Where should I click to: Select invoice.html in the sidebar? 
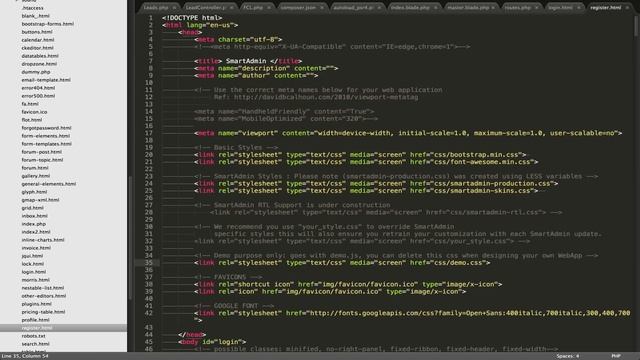pyautogui.click(x=36, y=248)
